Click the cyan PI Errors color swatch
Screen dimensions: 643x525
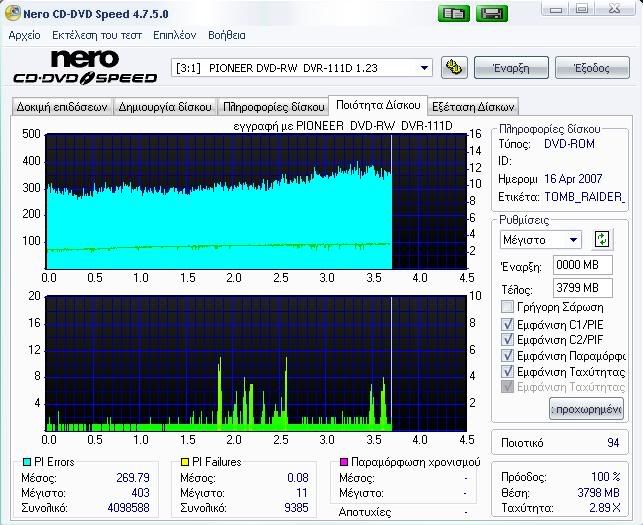pos(26,463)
